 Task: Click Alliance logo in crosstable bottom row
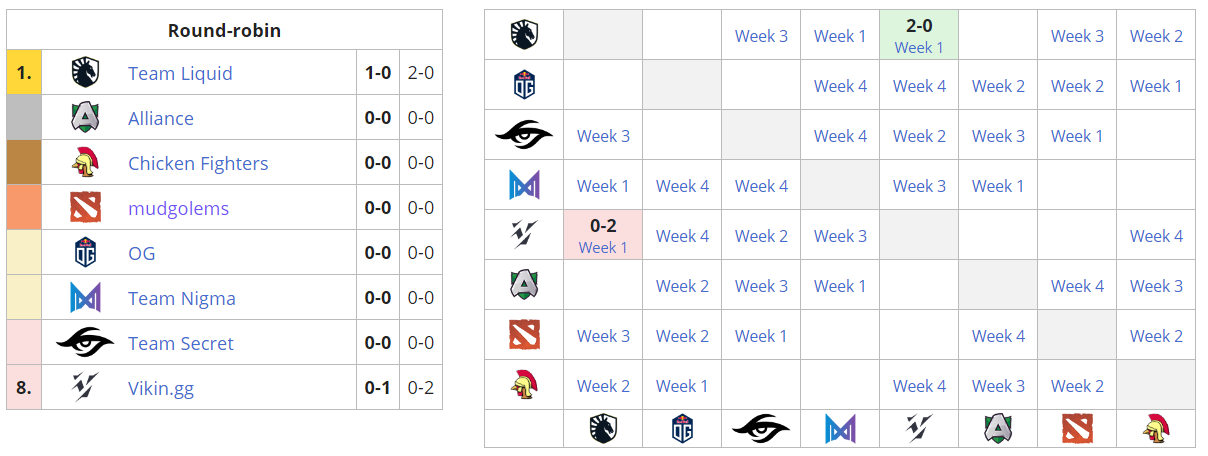point(998,429)
